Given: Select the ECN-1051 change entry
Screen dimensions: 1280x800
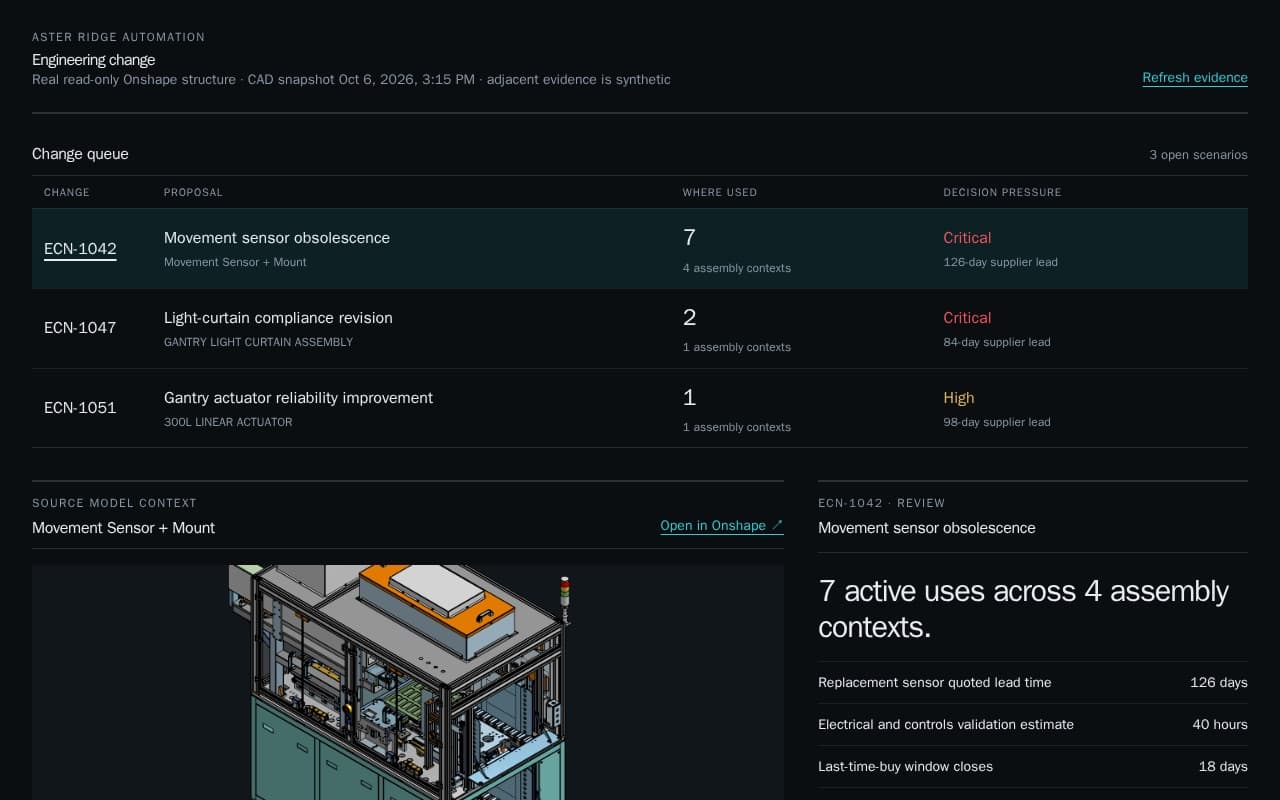Looking at the screenshot, I should (80, 408).
